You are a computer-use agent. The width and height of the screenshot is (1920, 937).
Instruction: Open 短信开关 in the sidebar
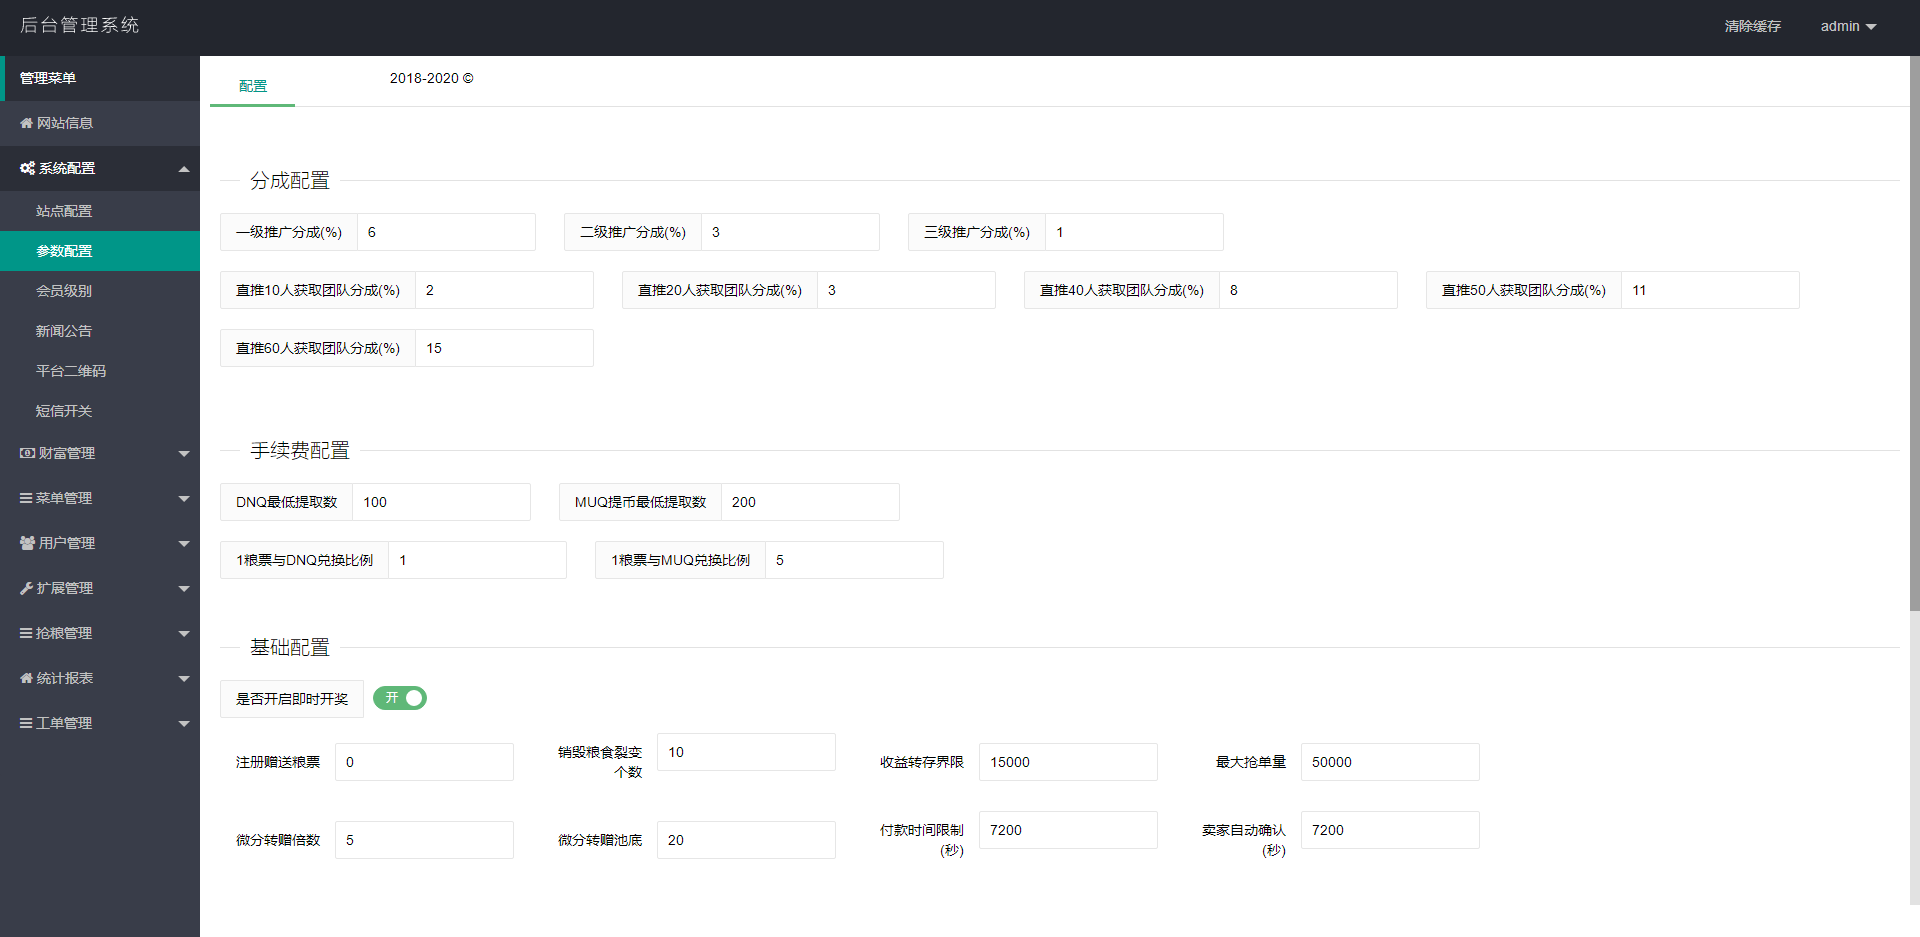pyautogui.click(x=100, y=411)
